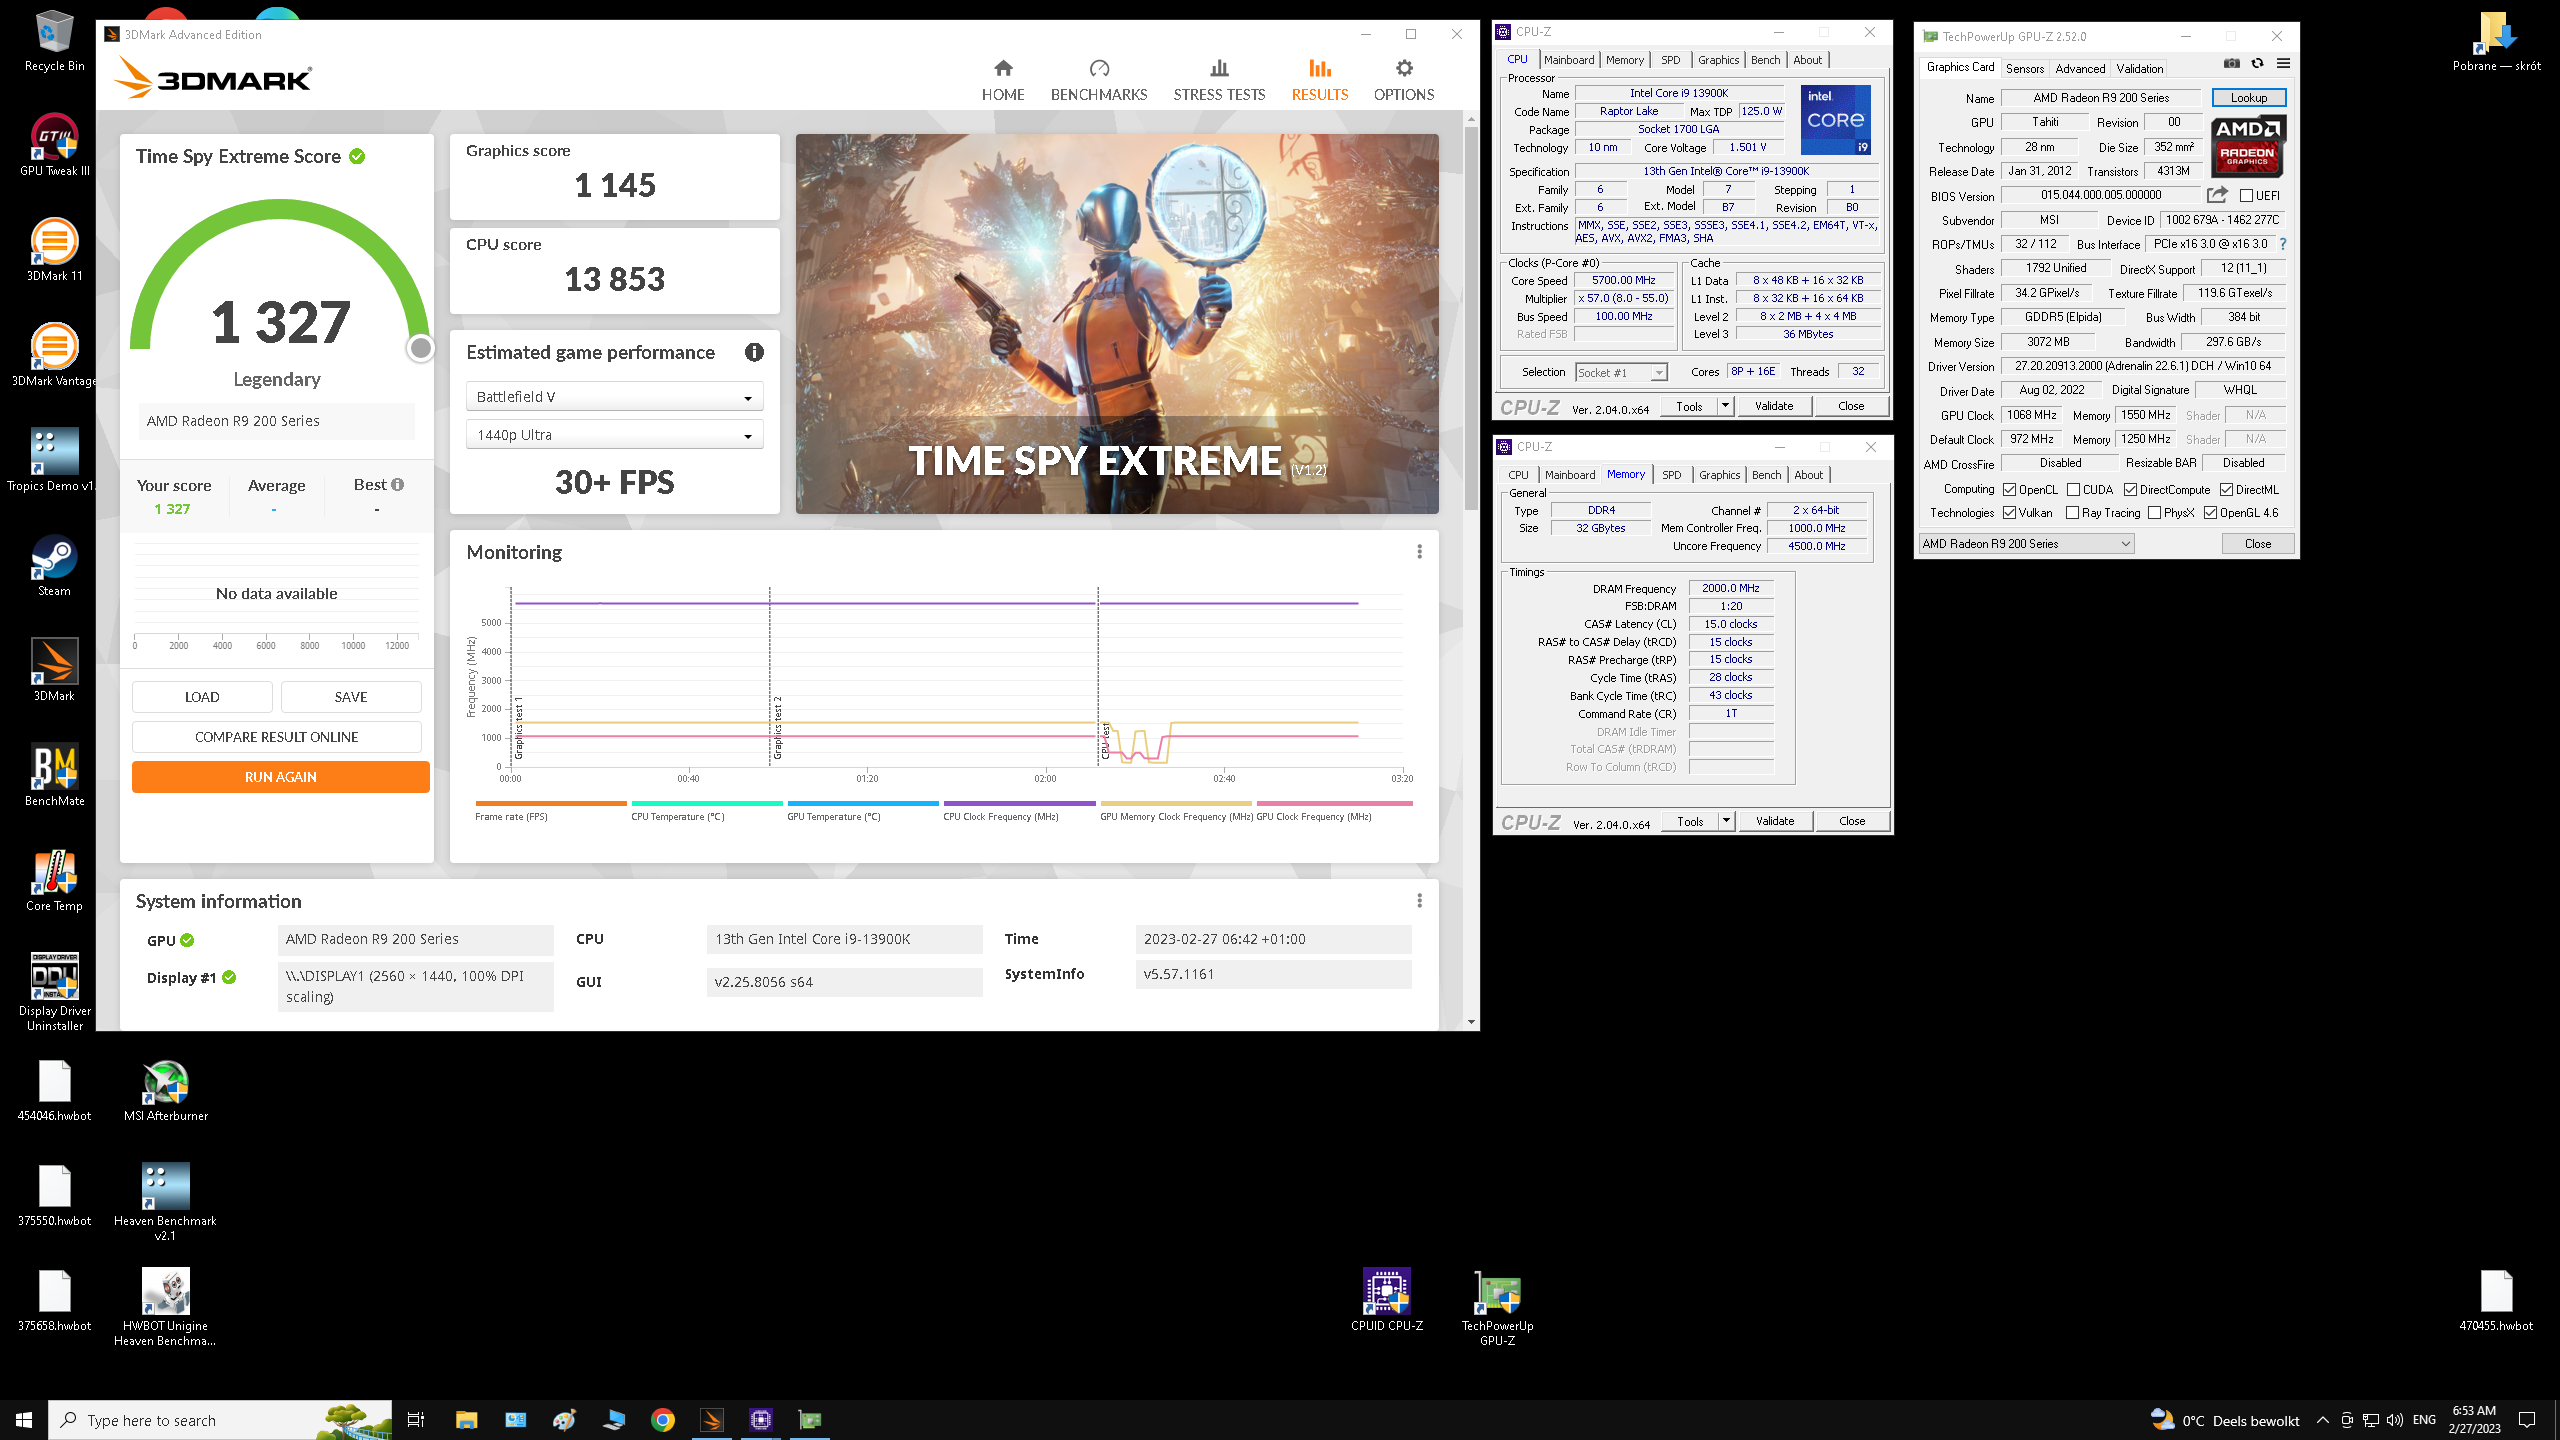Viewport: 2560px width, 1440px height.
Task: Expand the GPU-Z graphics card selector dropdown
Action: [x=2026, y=544]
